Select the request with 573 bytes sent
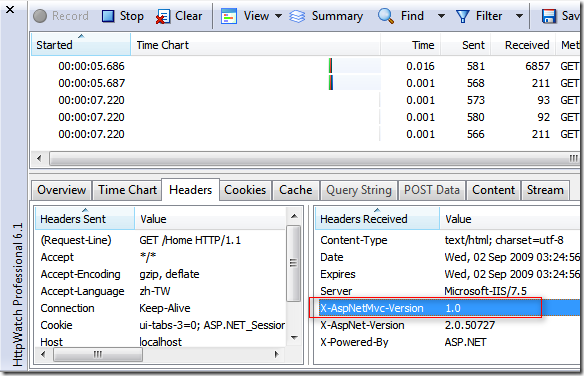 (305, 100)
